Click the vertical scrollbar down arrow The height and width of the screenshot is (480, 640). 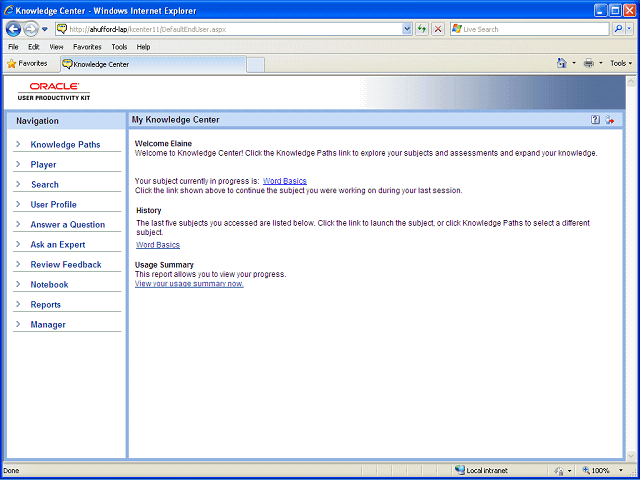[x=631, y=455]
